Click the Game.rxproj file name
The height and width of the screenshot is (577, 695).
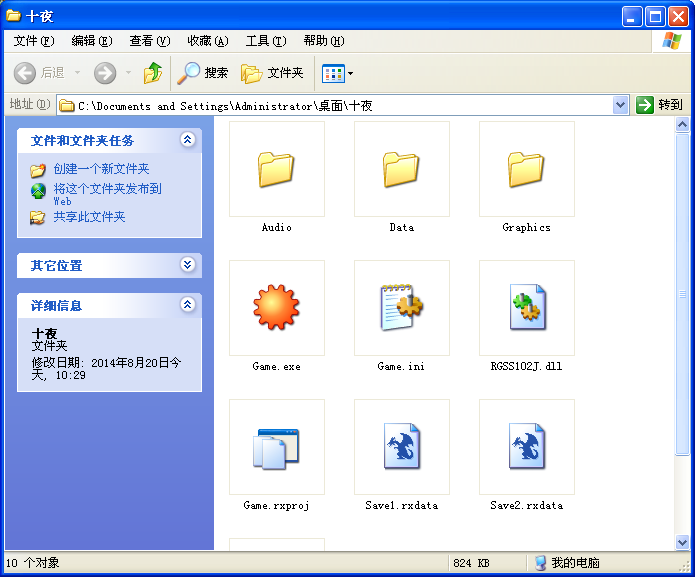[x=277, y=506]
